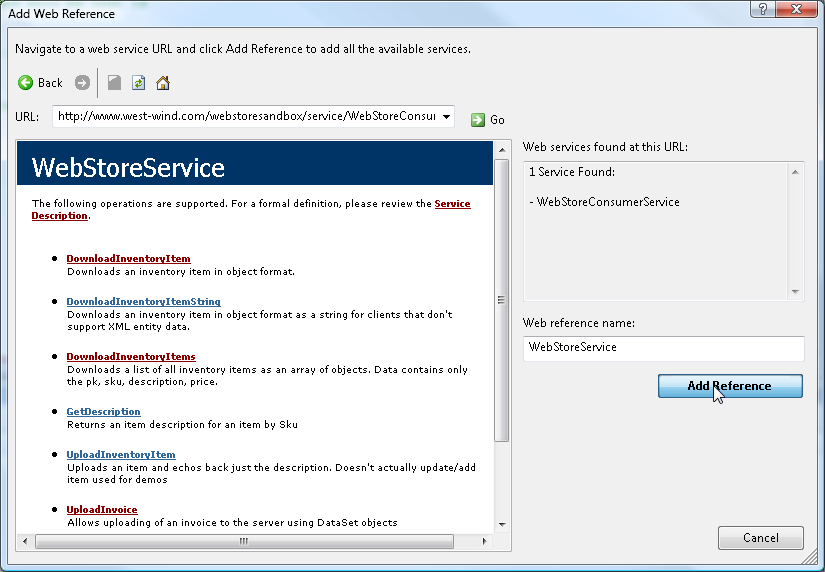Click the Home toolbar icon
Image resolution: width=825 pixels, height=572 pixels.
pos(163,83)
